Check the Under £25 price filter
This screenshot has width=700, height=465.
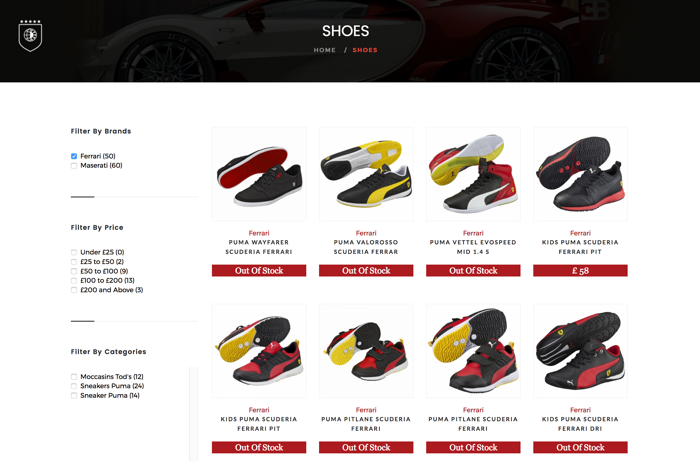tap(74, 252)
